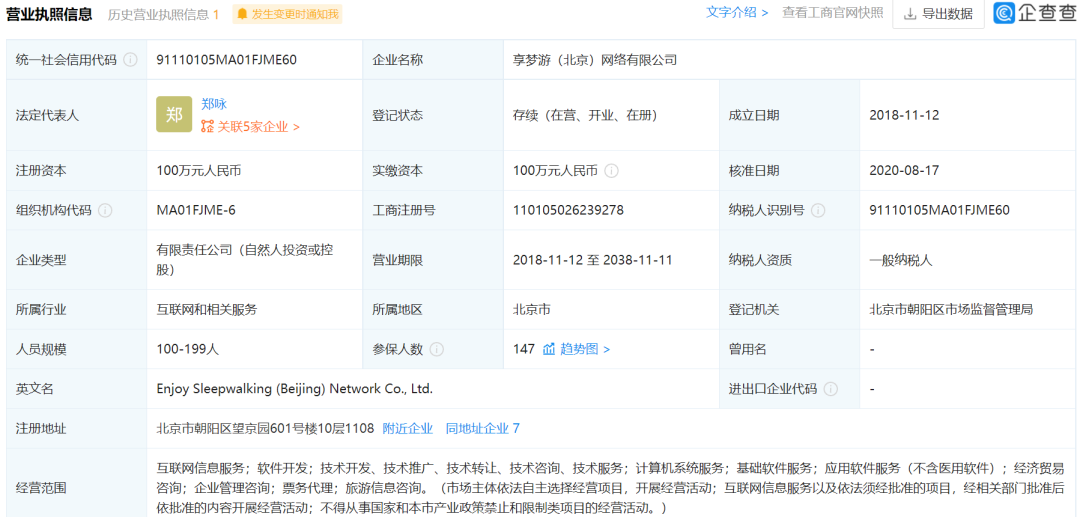This screenshot has width=1080, height=517.
Task: Click company name 享梦游（北京）网络有限公司
Action: 595,60
